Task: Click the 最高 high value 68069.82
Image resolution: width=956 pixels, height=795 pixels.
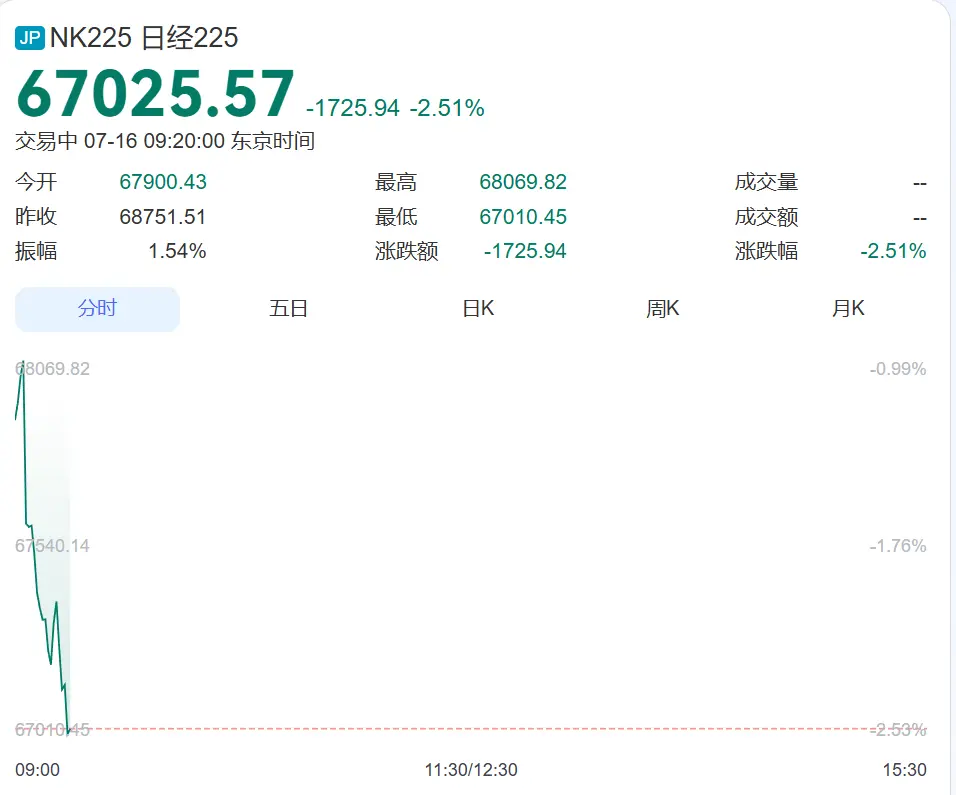Action: coord(523,182)
